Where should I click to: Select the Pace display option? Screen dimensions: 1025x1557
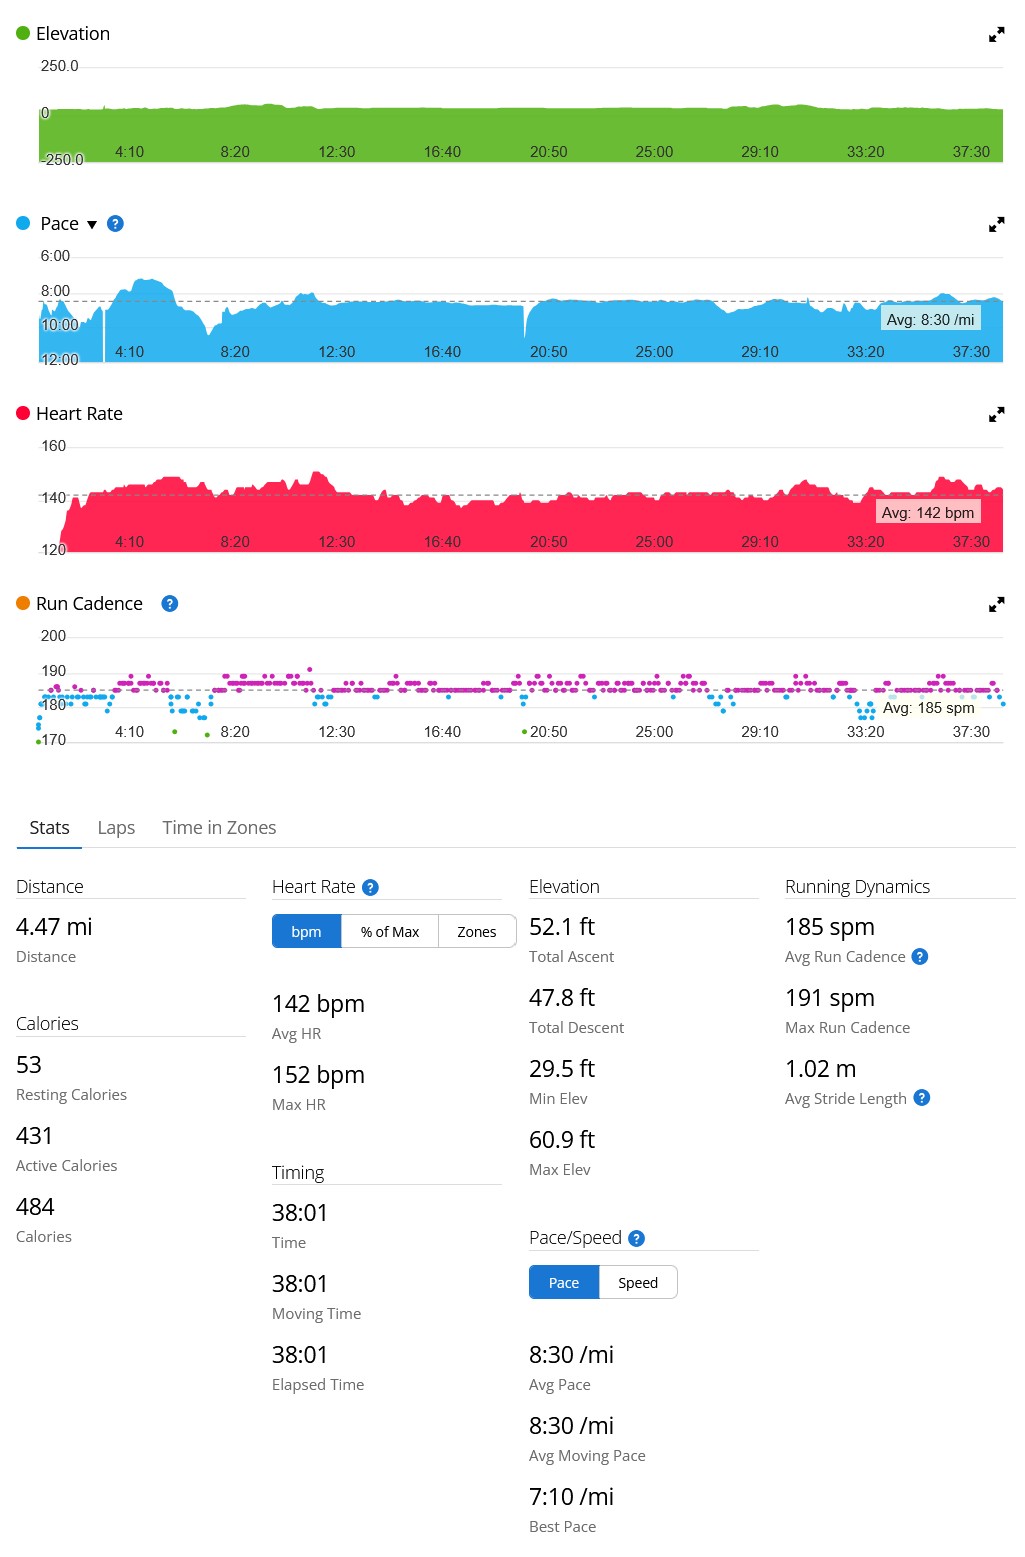(x=564, y=1283)
